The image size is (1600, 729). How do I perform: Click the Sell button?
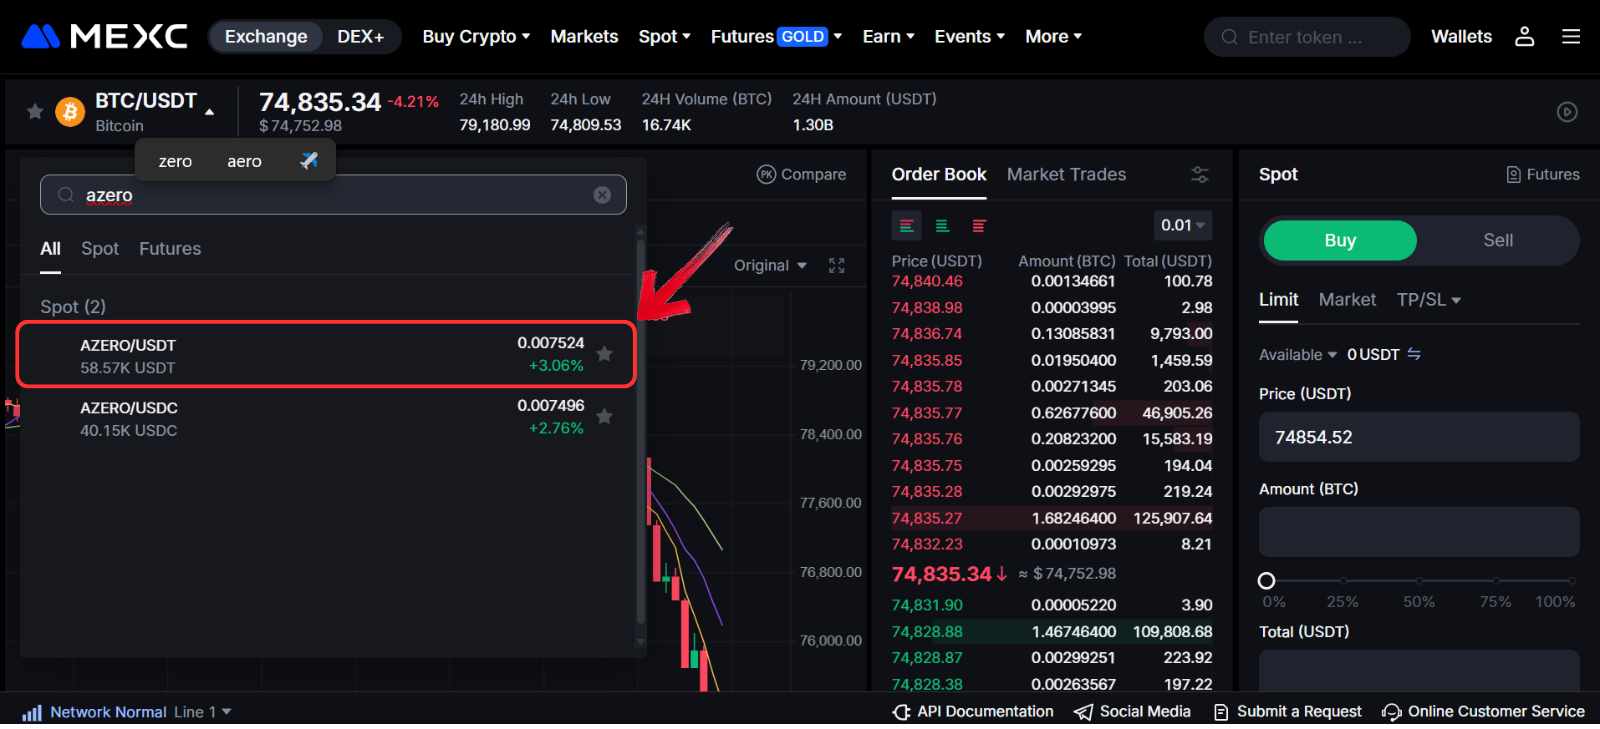tap(1497, 240)
